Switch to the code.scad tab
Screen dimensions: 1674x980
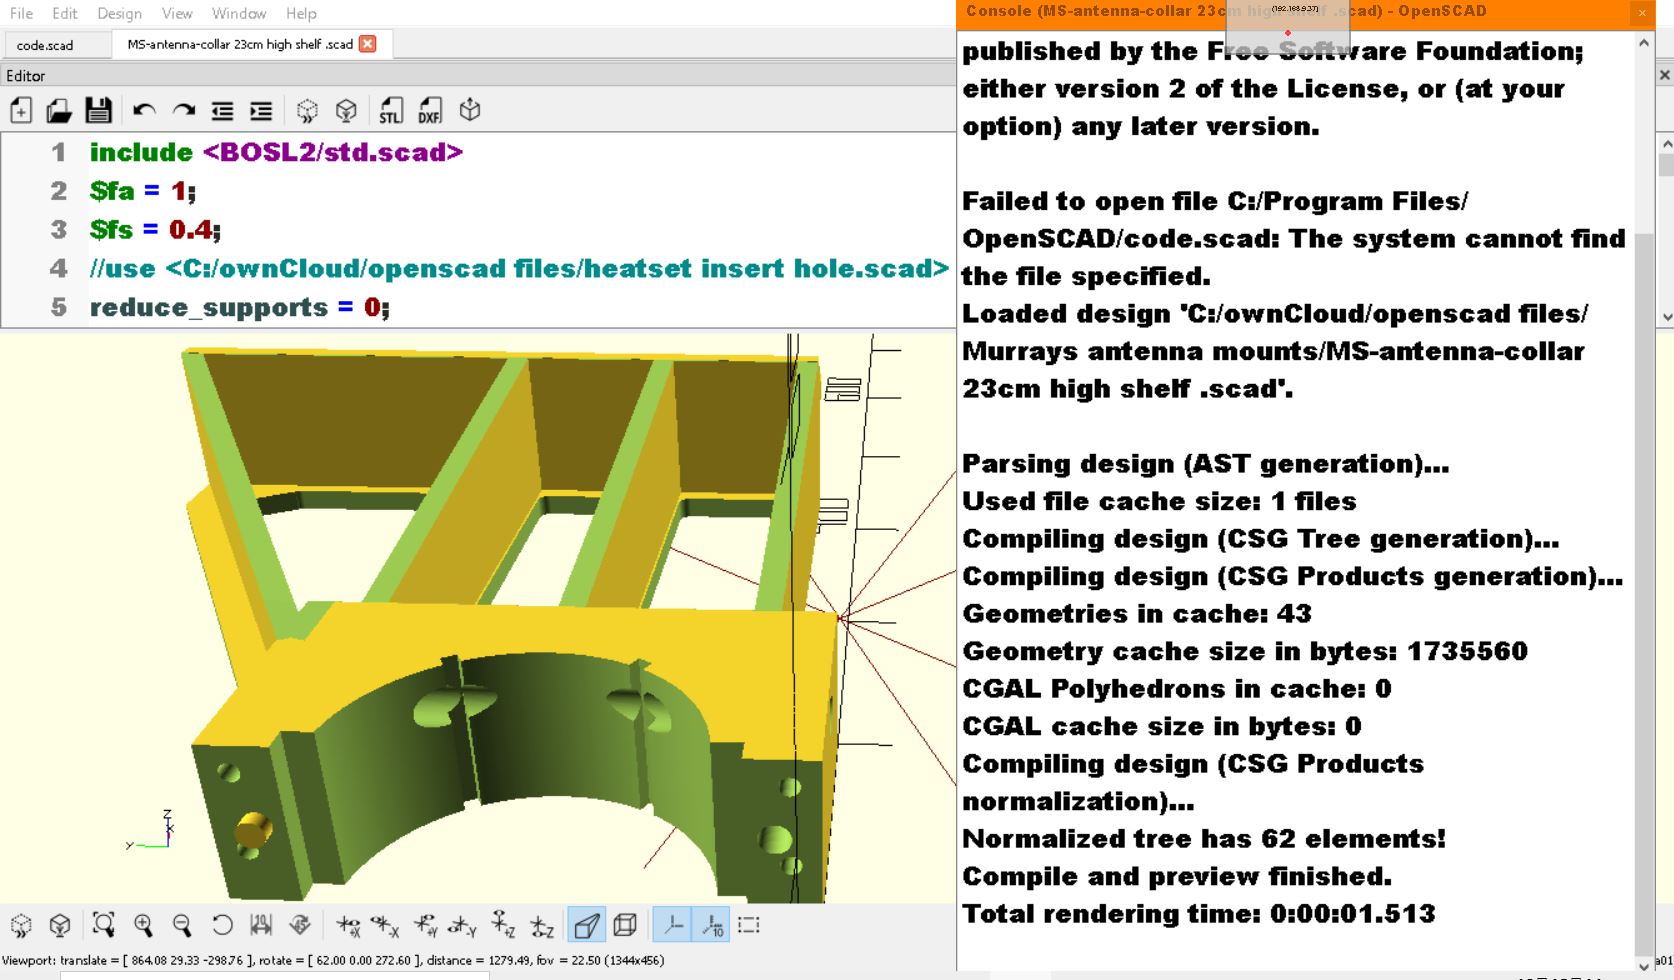[x=45, y=45]
